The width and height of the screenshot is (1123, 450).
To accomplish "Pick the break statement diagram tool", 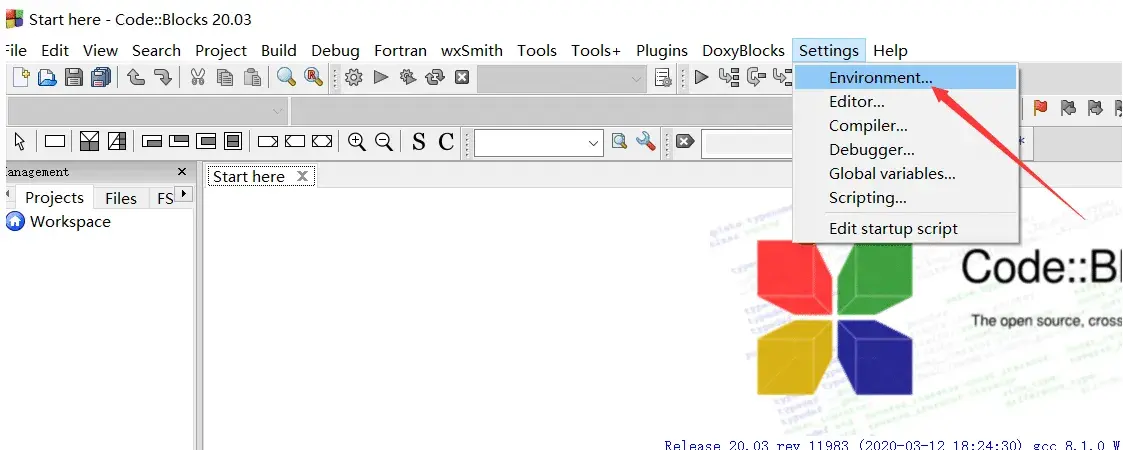I will point(295,141).
